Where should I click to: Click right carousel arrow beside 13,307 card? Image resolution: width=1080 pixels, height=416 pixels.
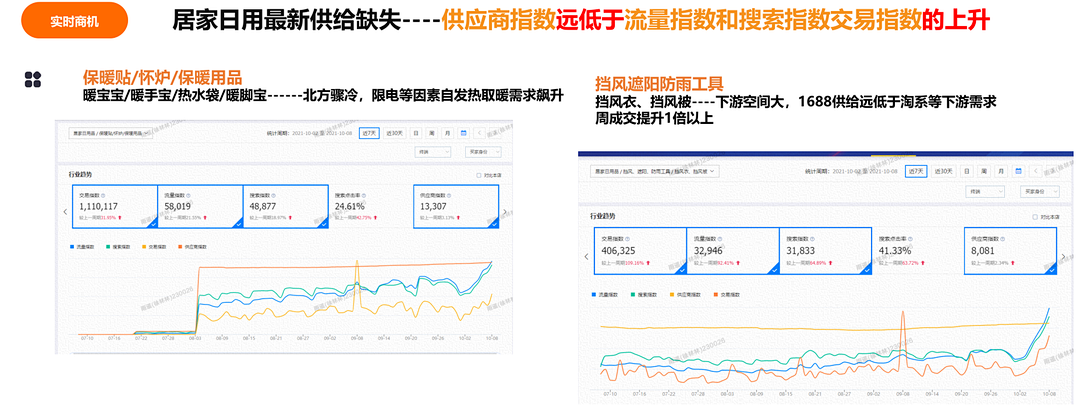click(505, 212)
